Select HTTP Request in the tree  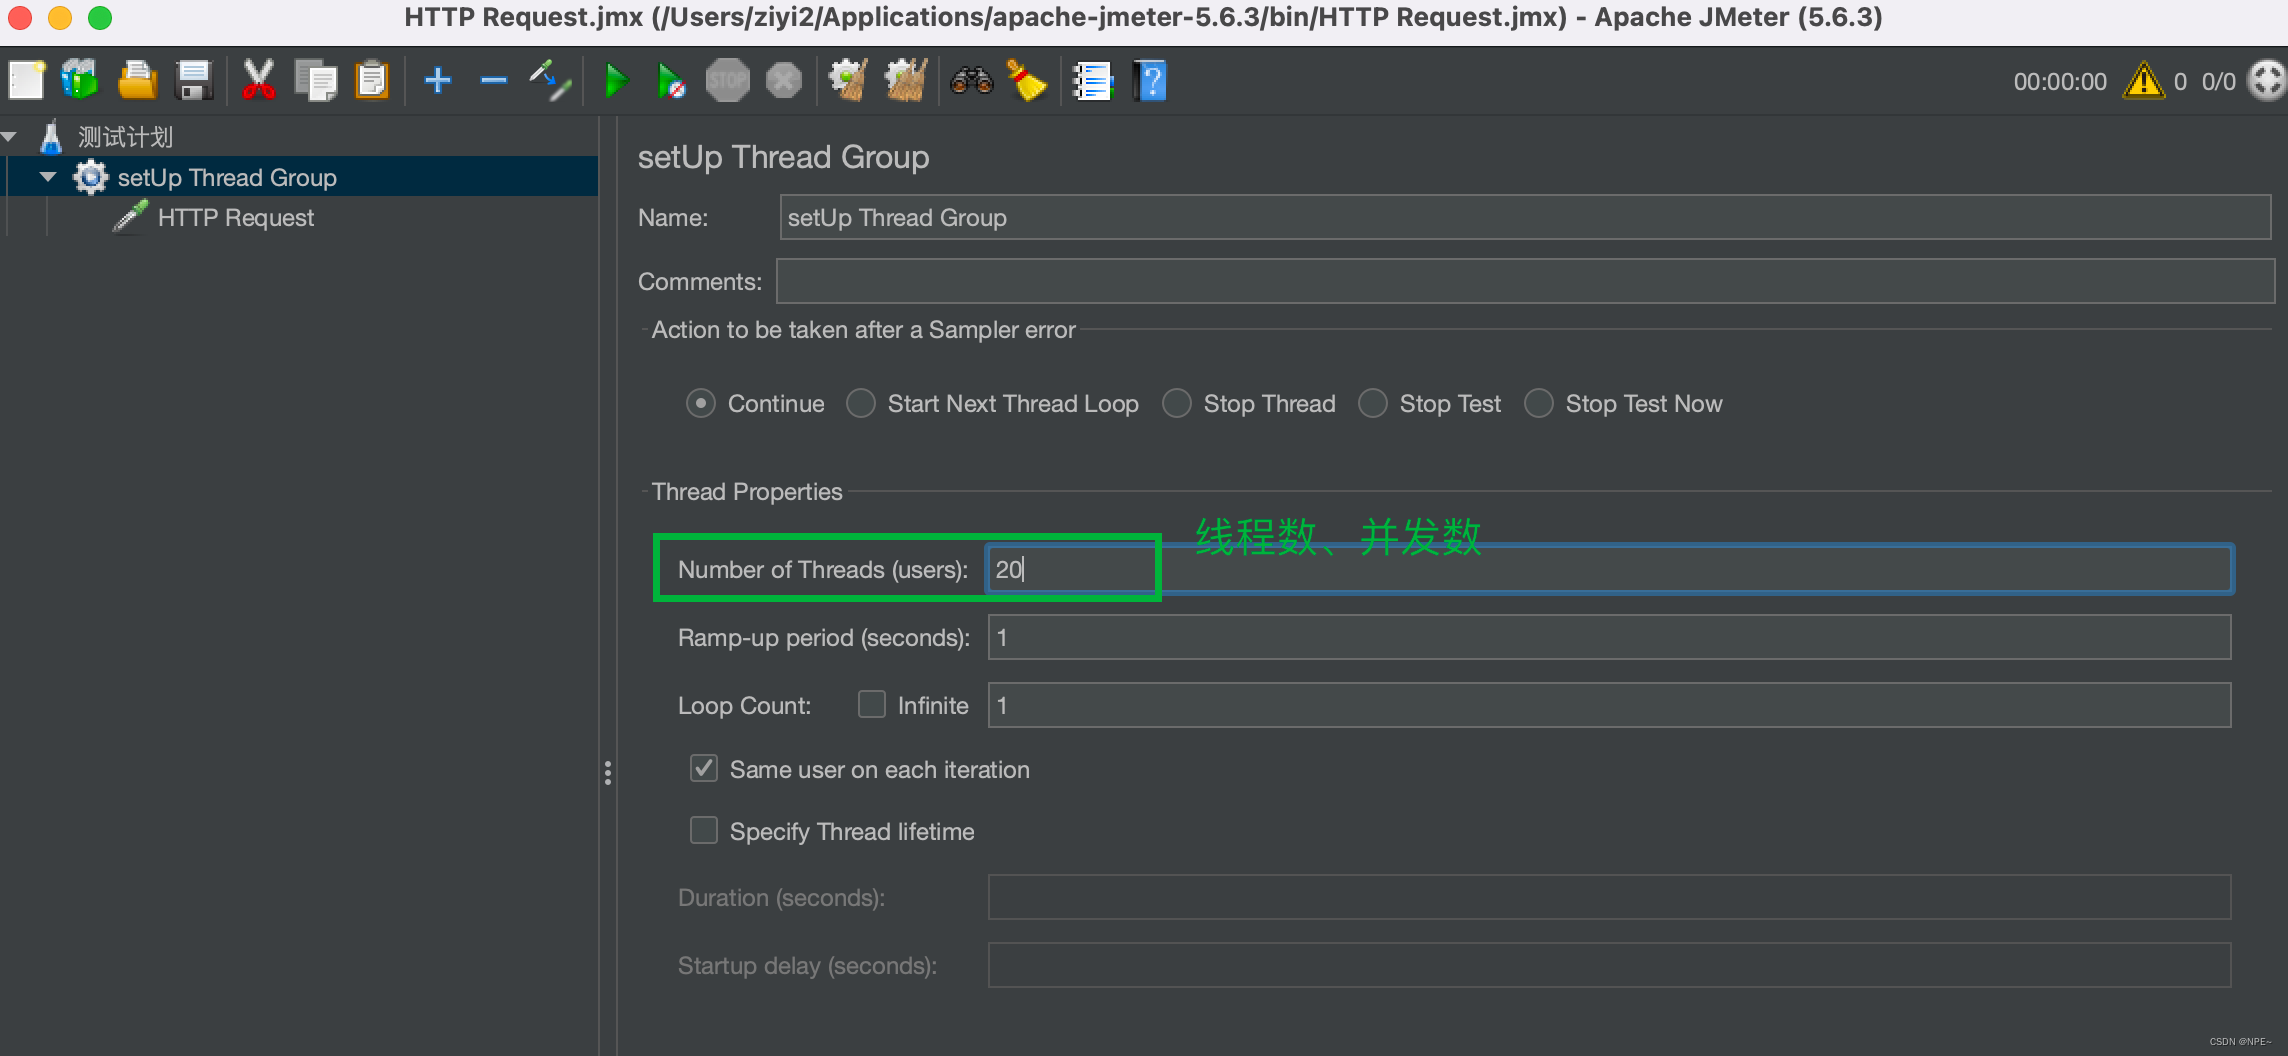click(x=236, y=217)
